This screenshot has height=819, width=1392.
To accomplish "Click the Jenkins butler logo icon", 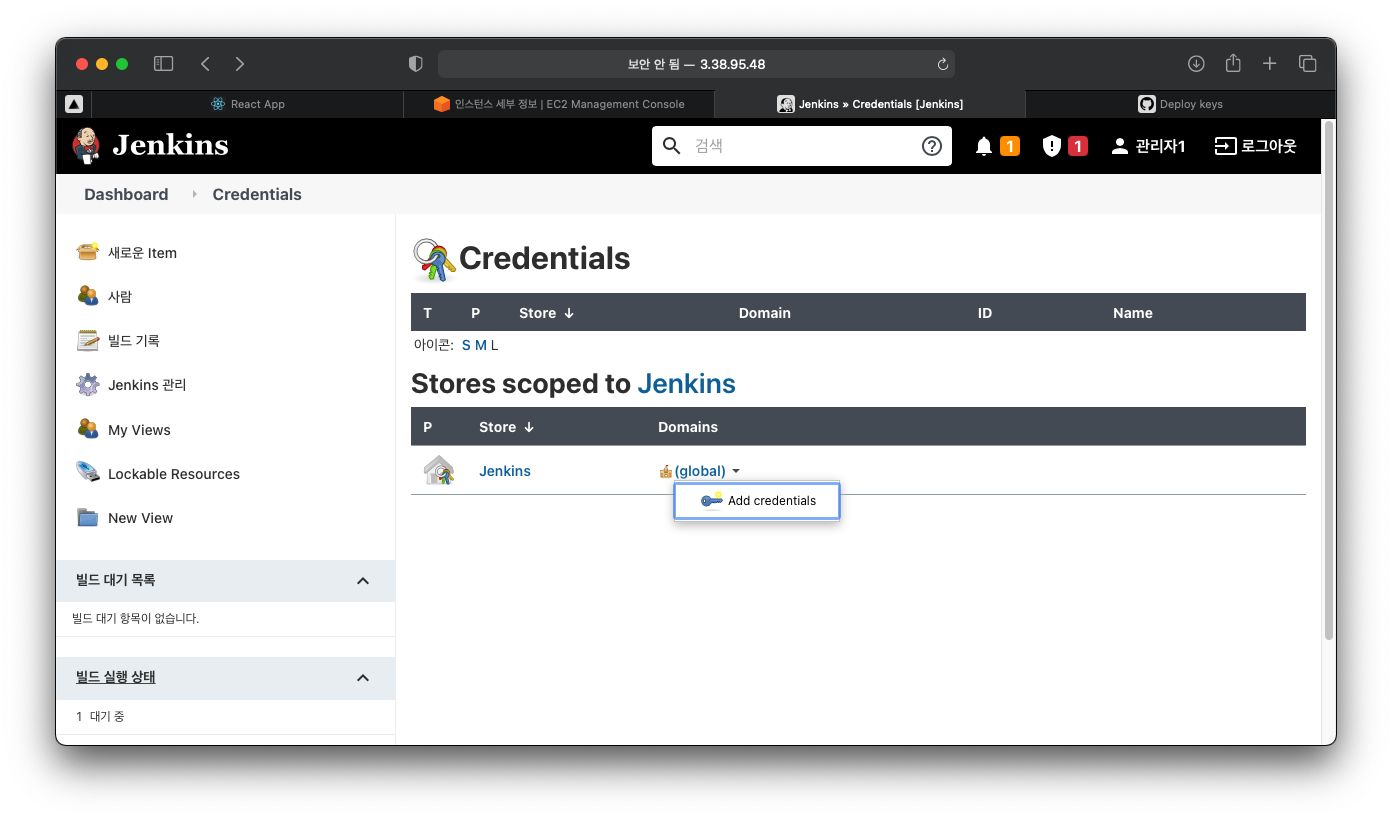I will tap(87, 146).
